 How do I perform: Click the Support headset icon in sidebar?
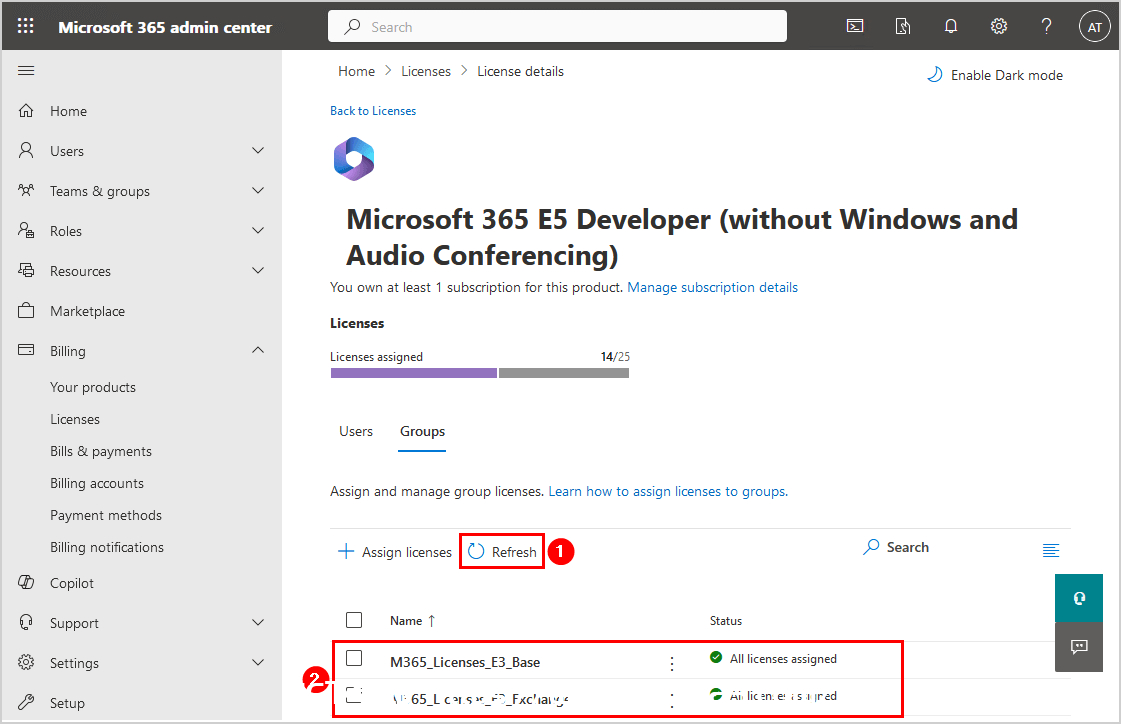(26, 623)
